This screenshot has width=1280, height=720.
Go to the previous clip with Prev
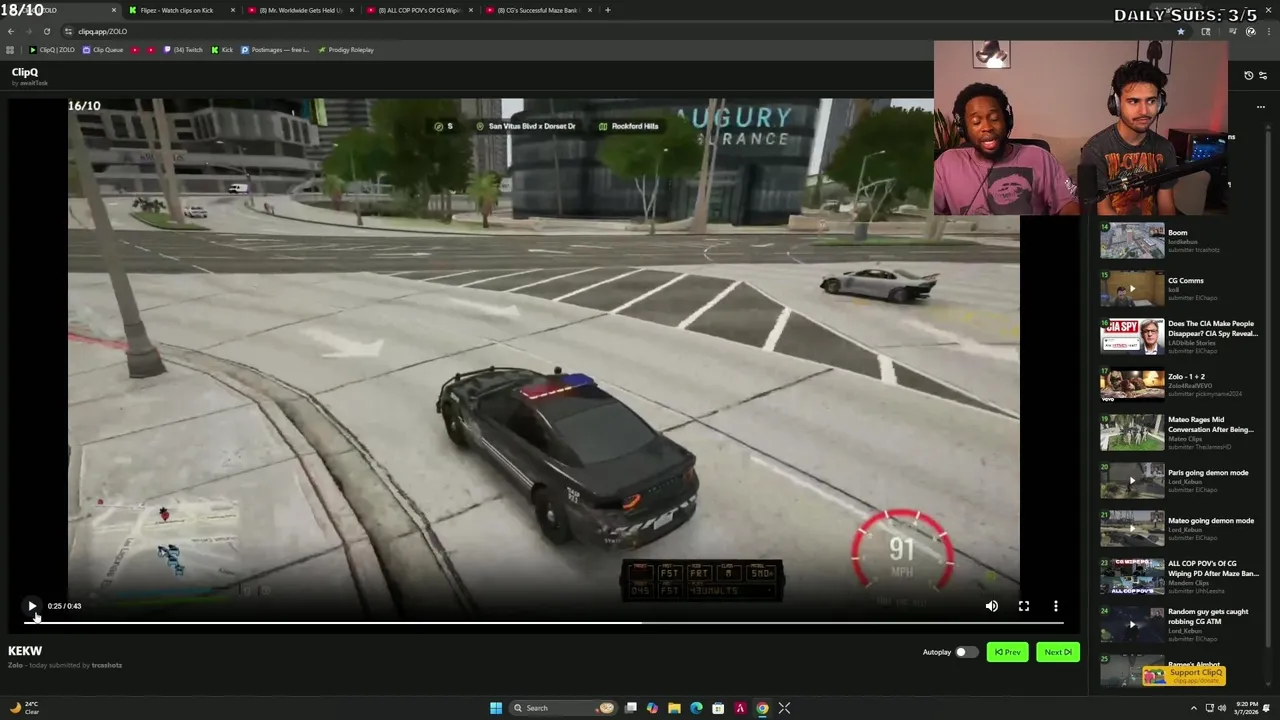(x=1008, y=652)
